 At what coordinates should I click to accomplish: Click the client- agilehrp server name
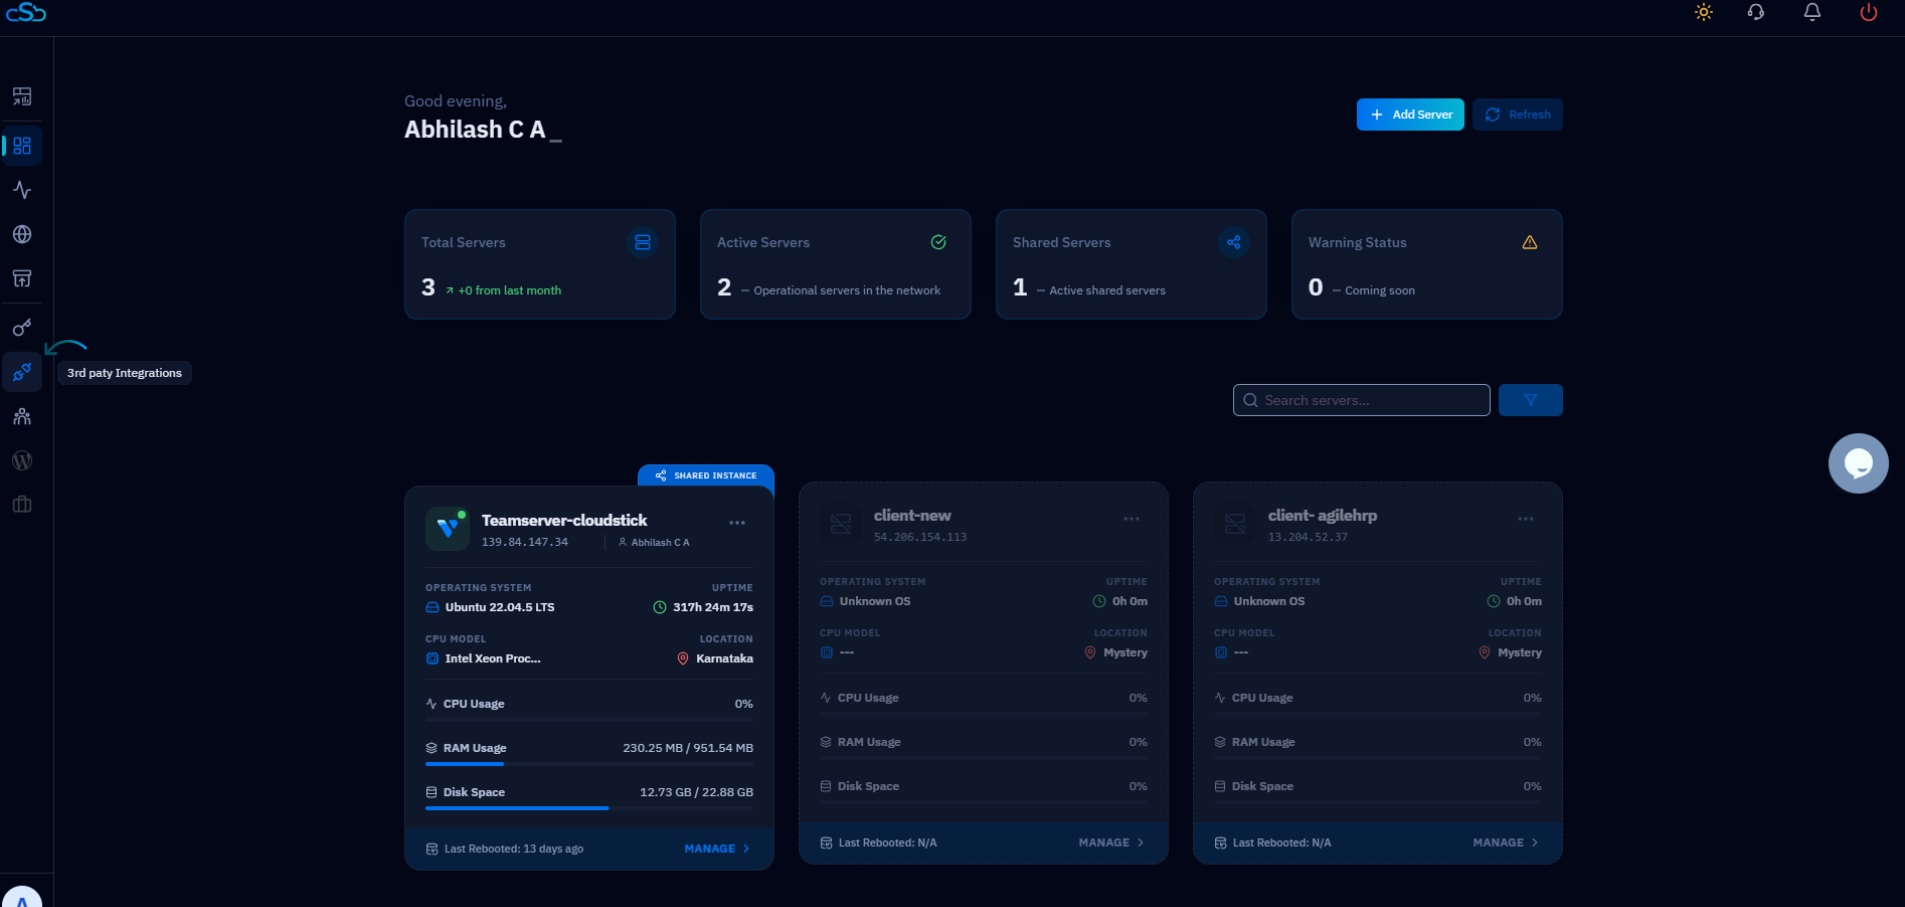[1322, 515]
